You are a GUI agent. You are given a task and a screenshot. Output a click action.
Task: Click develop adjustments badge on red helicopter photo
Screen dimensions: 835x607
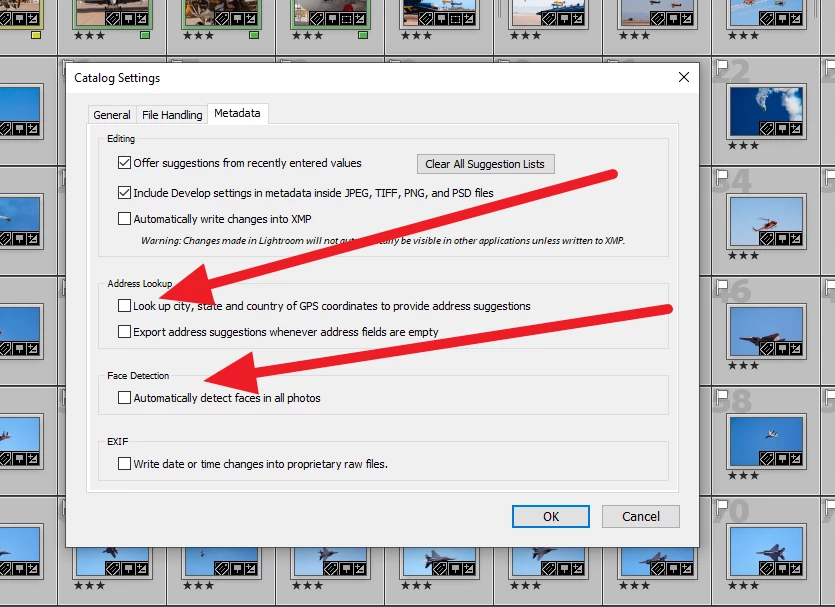[x=795, y=239]
